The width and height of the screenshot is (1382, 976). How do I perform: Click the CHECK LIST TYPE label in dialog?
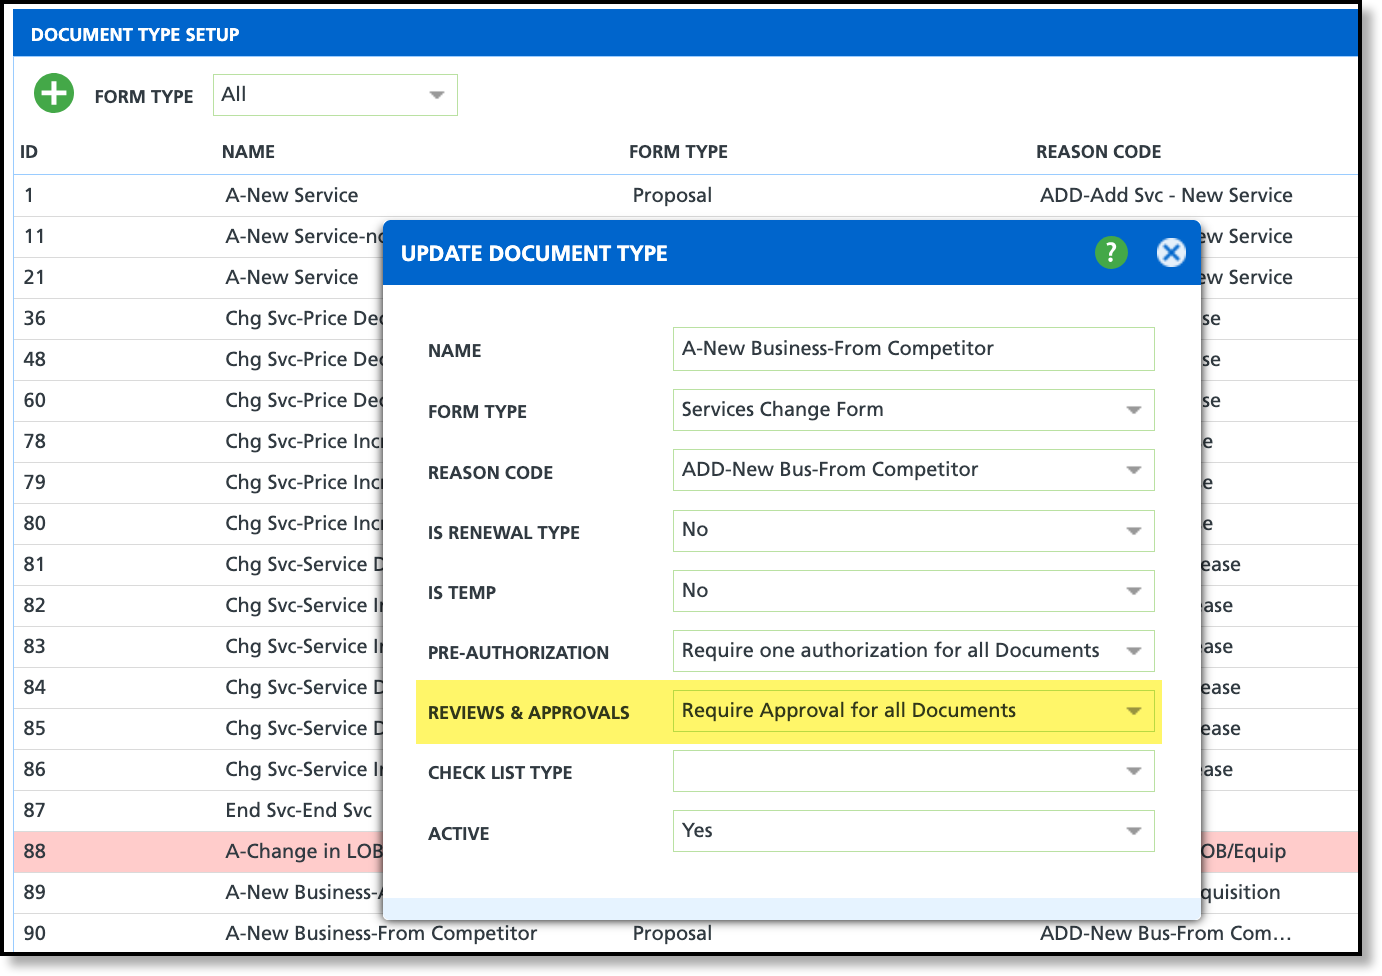(x=500, y=773)
